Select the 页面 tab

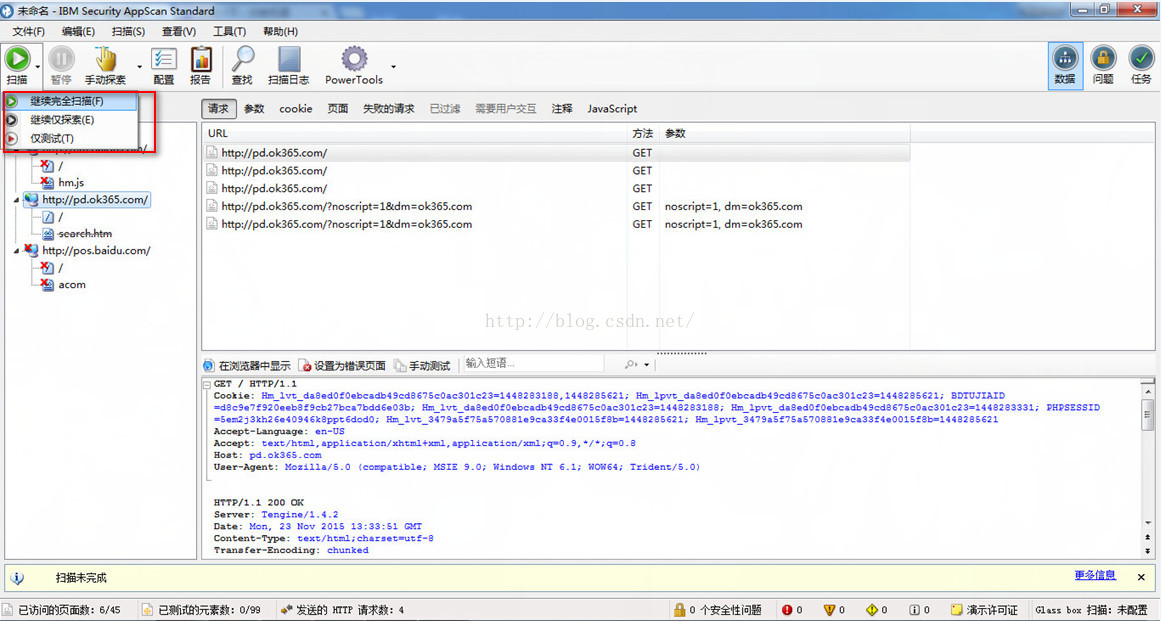tap(338, 108)
